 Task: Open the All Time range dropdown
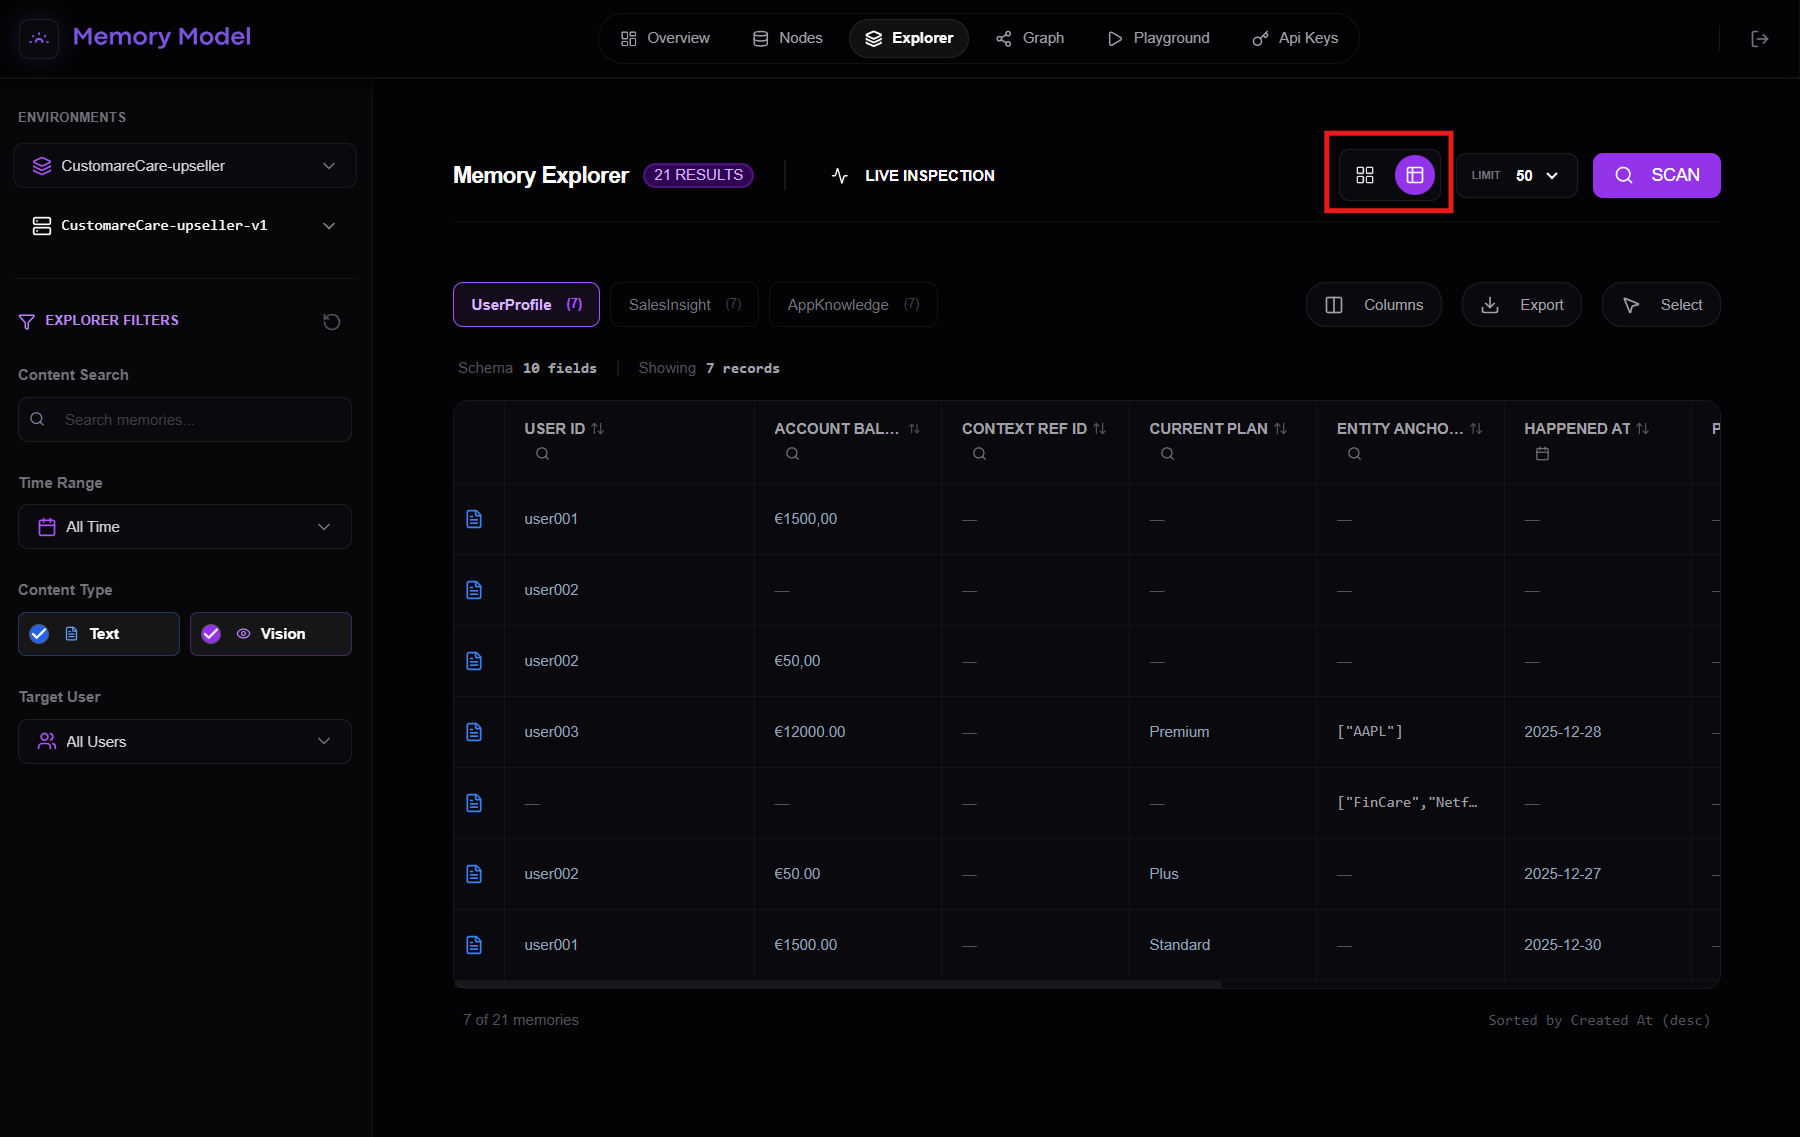[x=185, y=527]
